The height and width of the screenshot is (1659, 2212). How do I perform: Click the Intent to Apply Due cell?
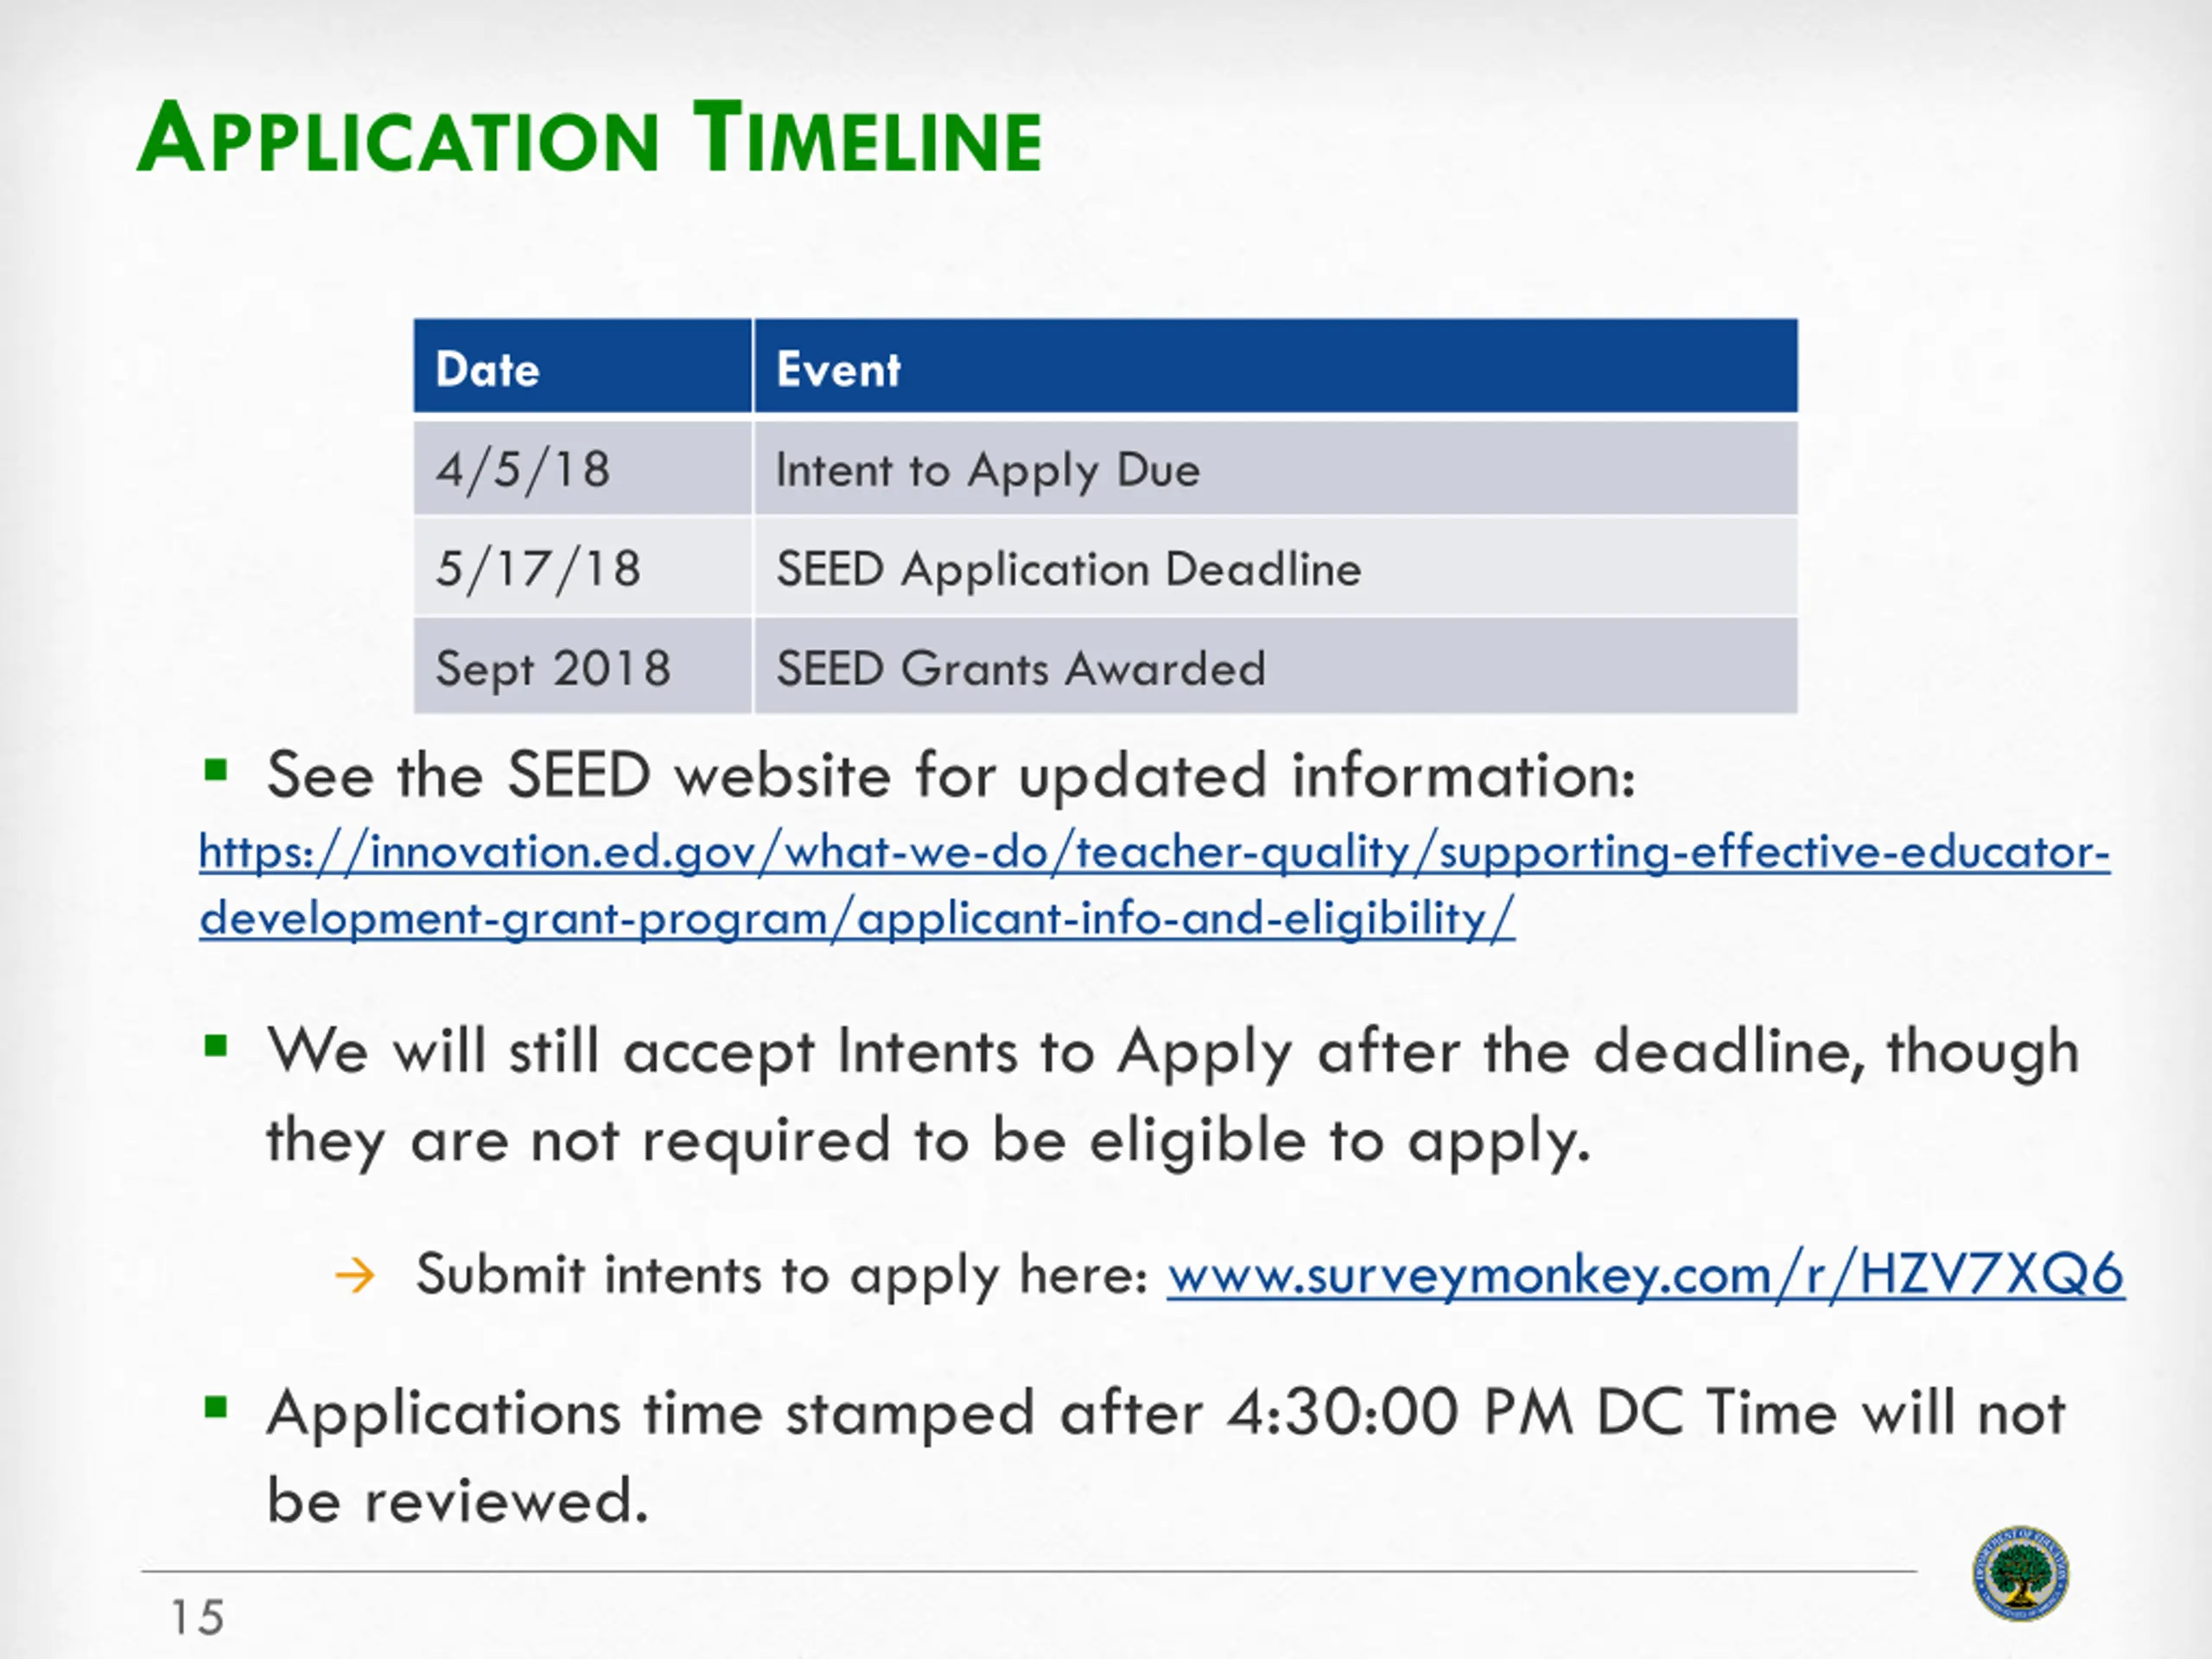[x=1275, y=468]
